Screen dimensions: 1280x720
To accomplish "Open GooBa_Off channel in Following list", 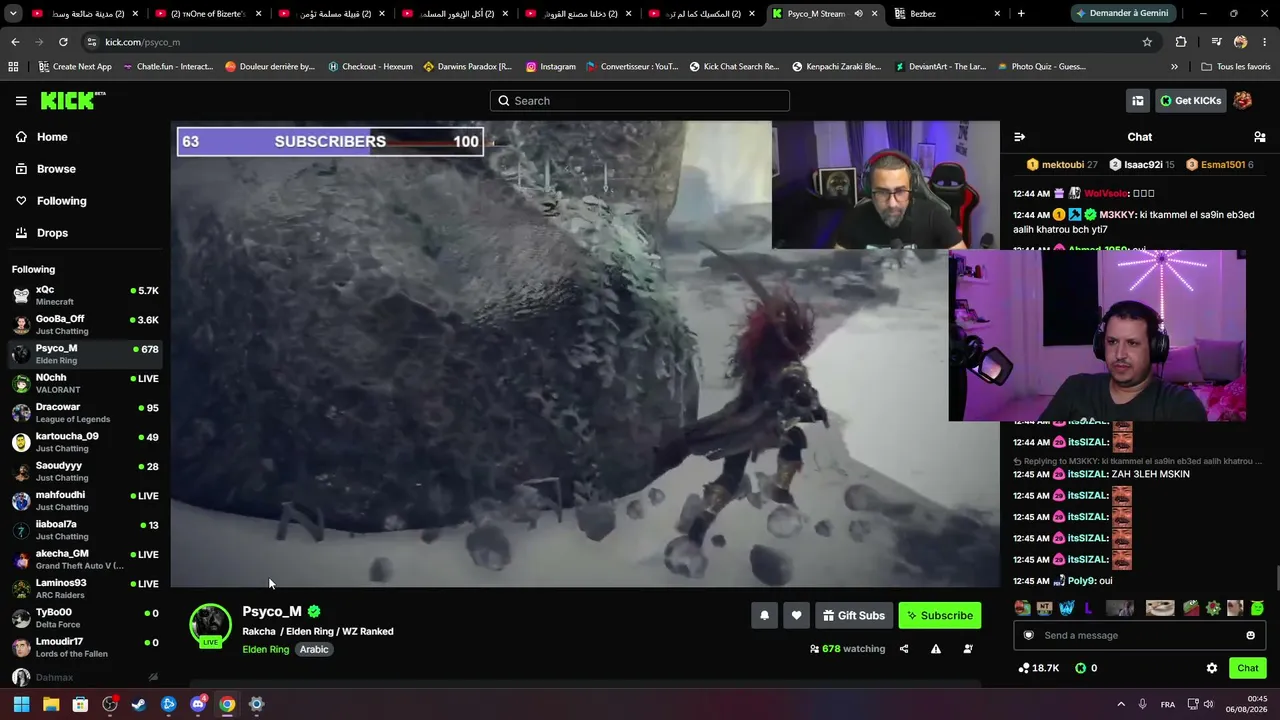I will pyautogui.click(x=85, y=324).
